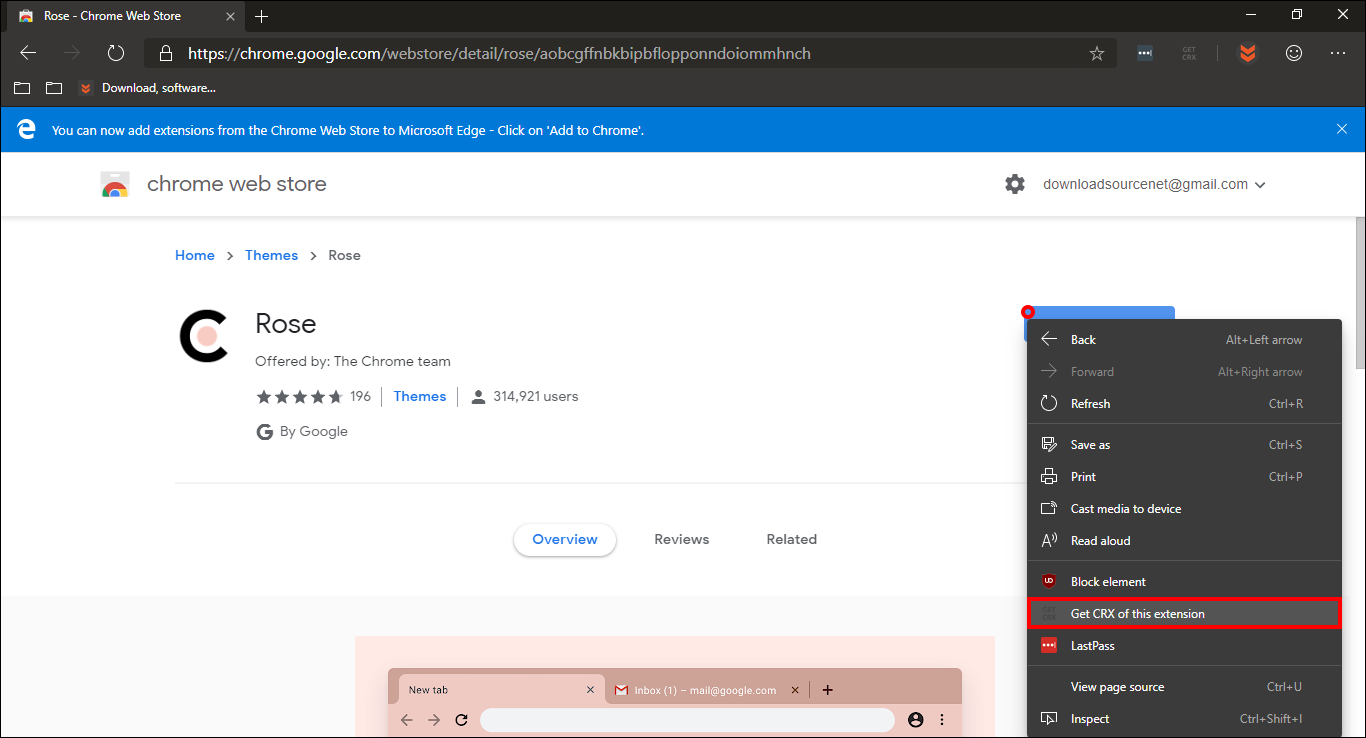Viewport: 1366px width, 738px height.
Task: Open the LastPass toolbar extension icon
Action: click(x=1145, y=53)
